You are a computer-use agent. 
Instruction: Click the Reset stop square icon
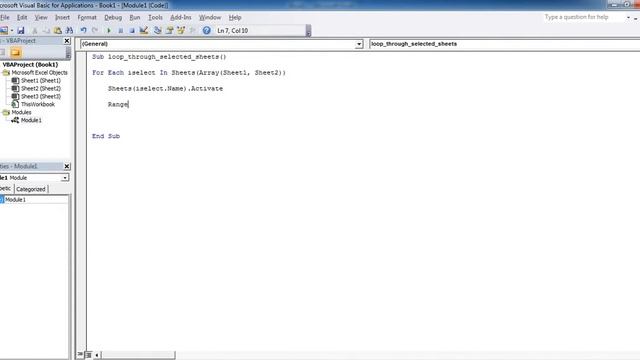click(x=132, y=31)
